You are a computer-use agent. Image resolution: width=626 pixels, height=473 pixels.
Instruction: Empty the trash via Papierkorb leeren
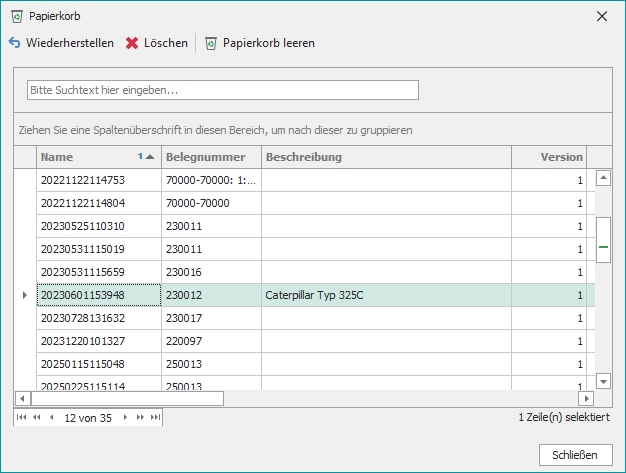pos(260,43)
